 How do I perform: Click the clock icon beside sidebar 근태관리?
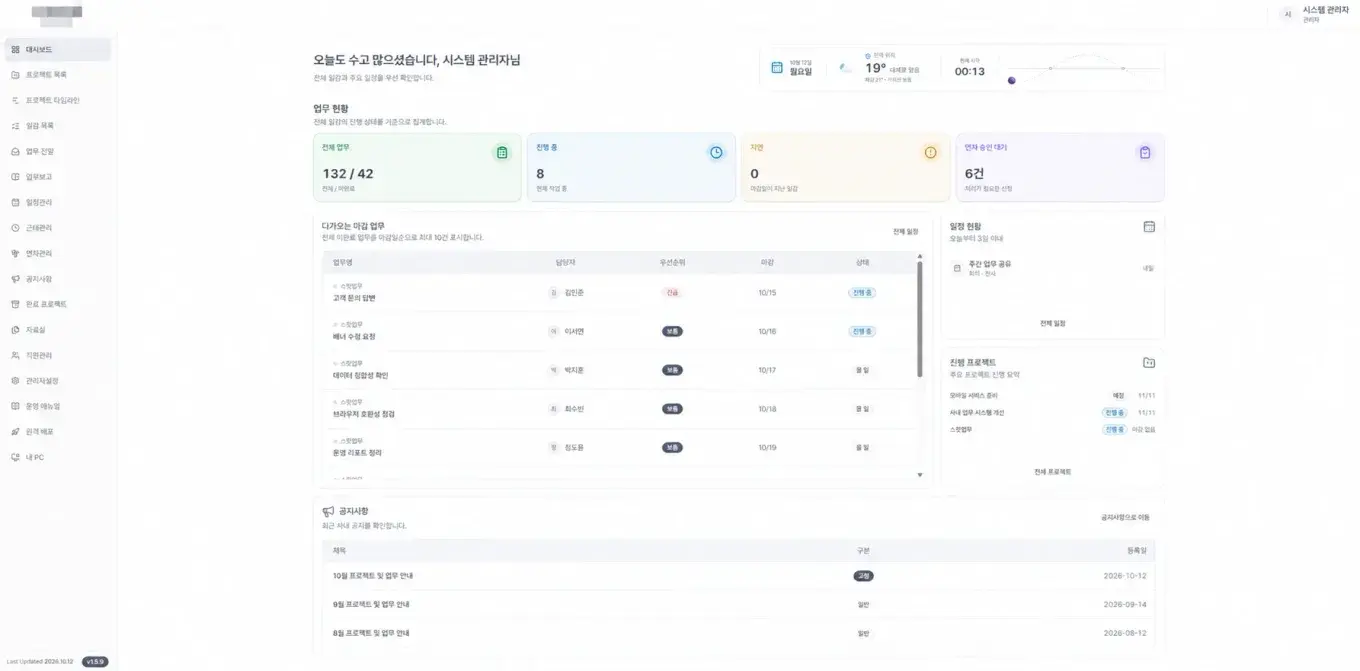coord(15,228)
